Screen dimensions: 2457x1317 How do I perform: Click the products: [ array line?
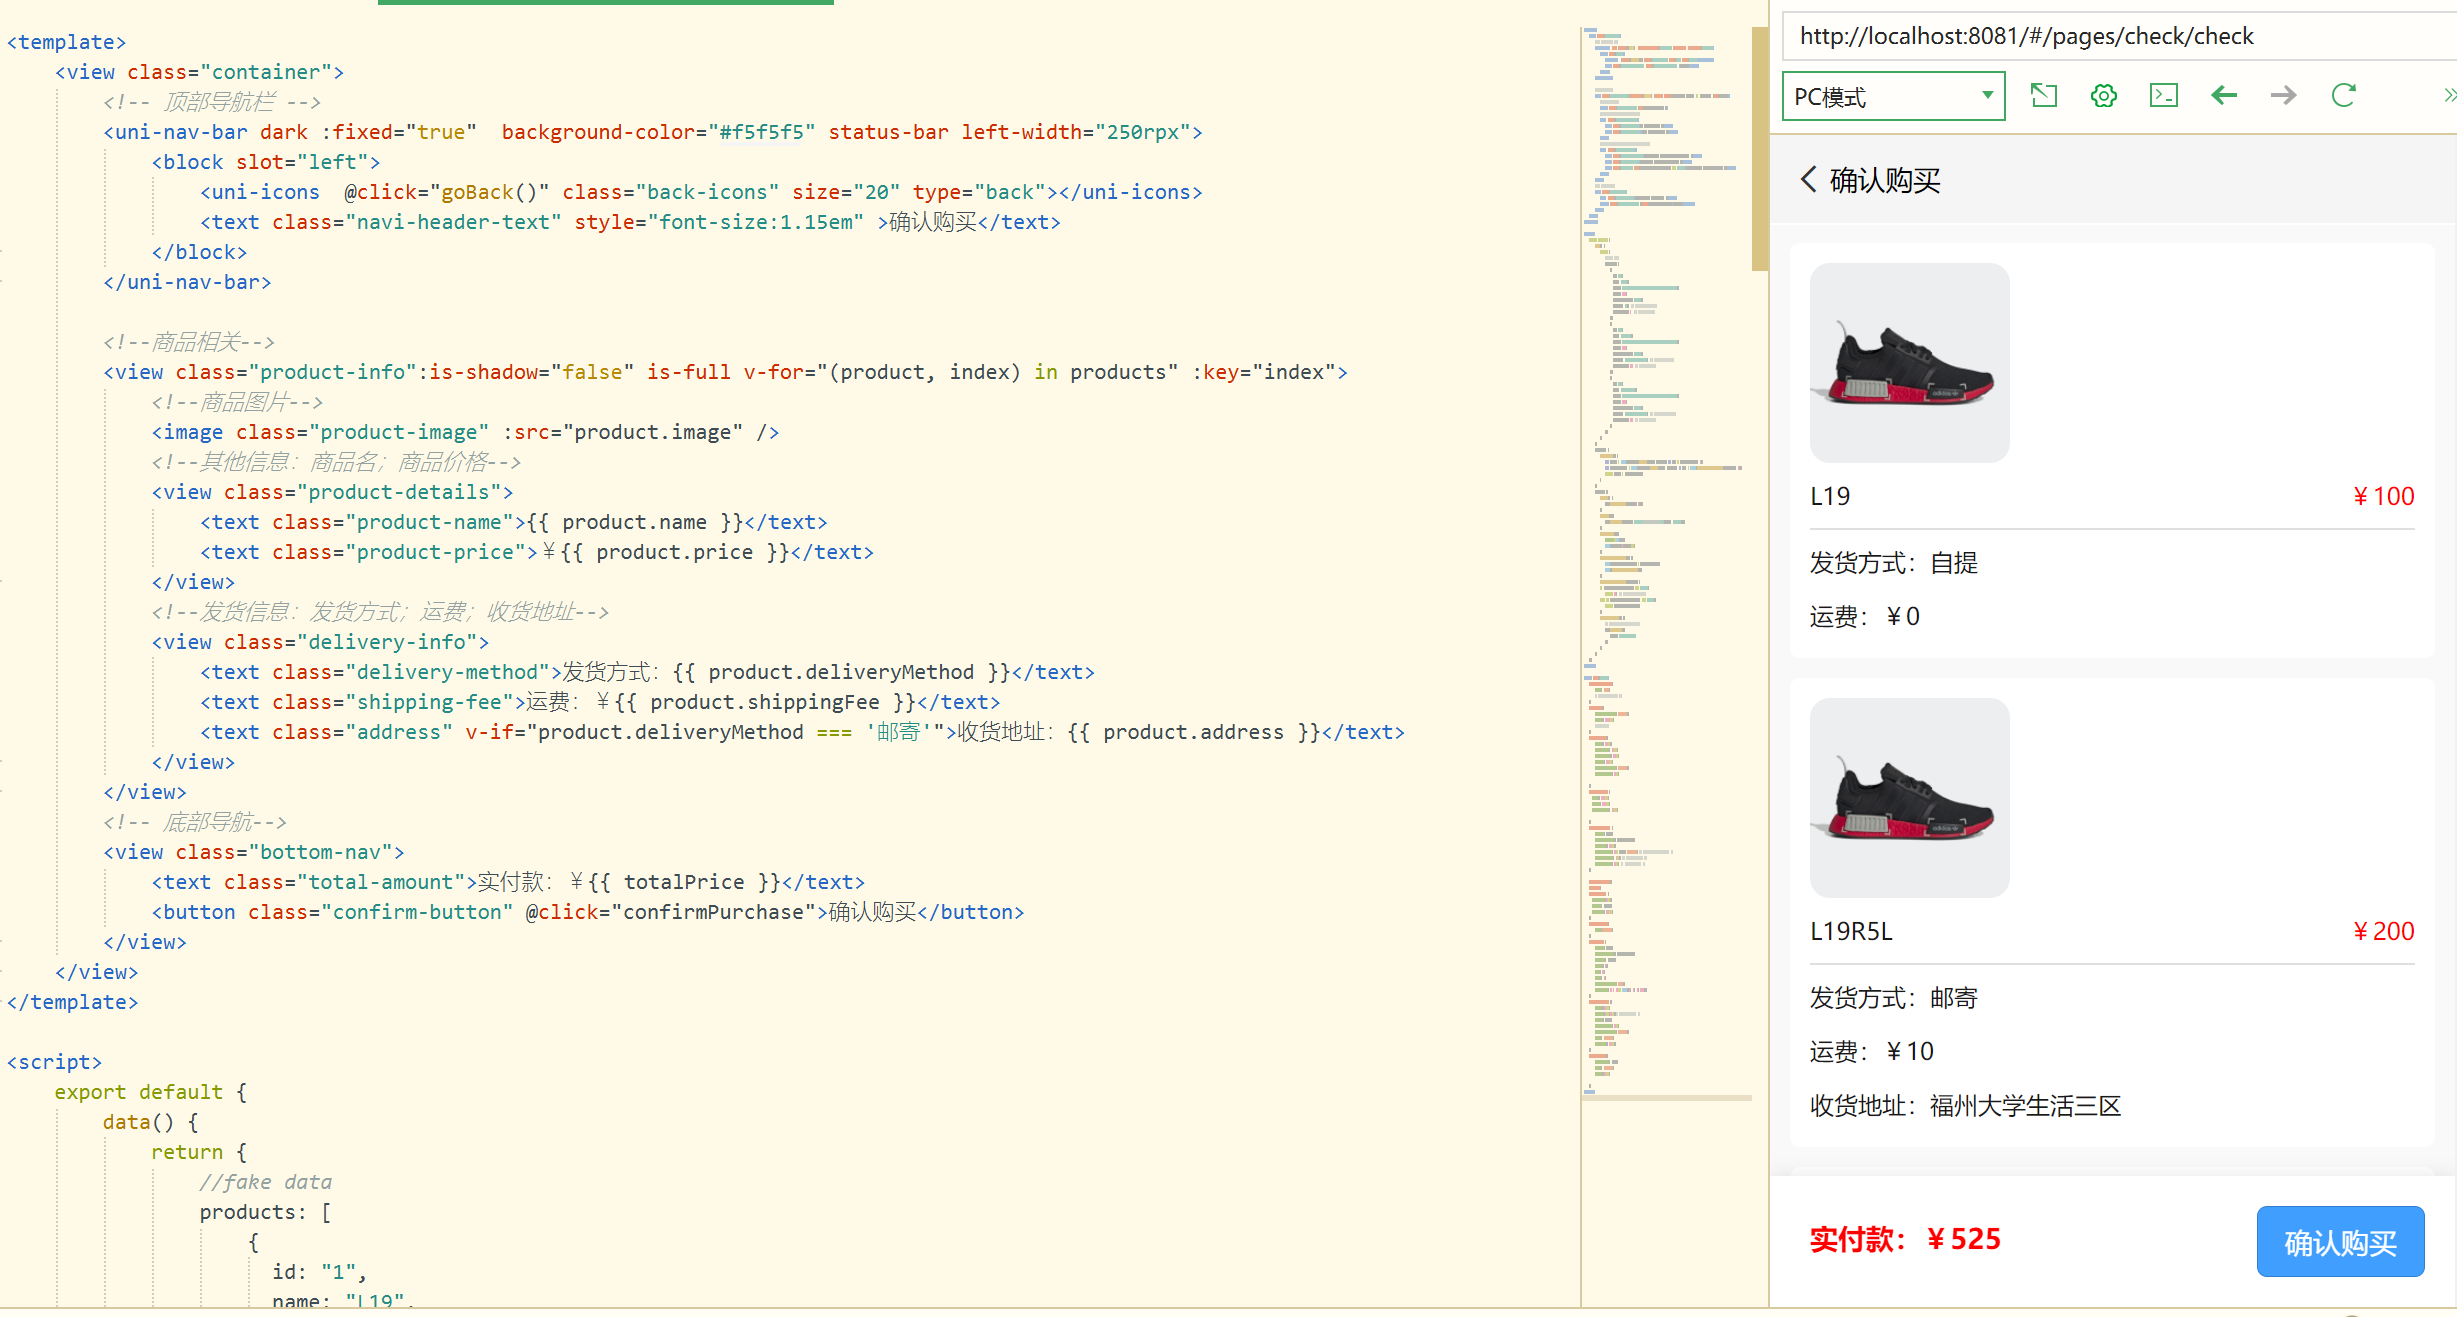(265, 1212)
